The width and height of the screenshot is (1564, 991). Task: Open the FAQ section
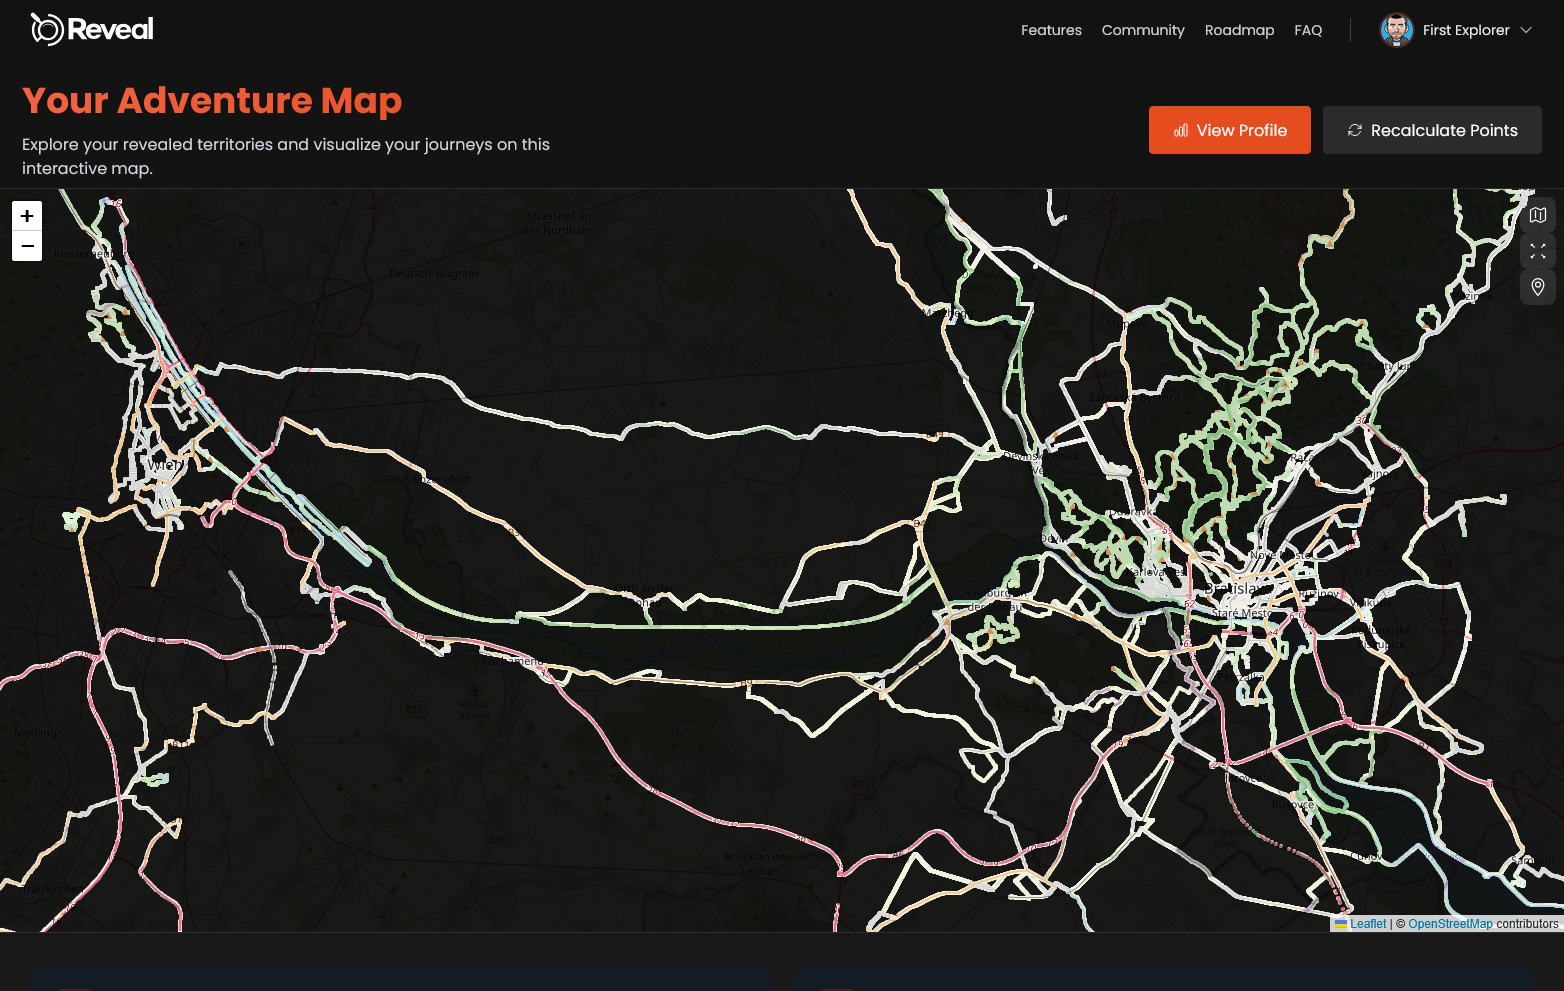click(x=1308, y=30)
